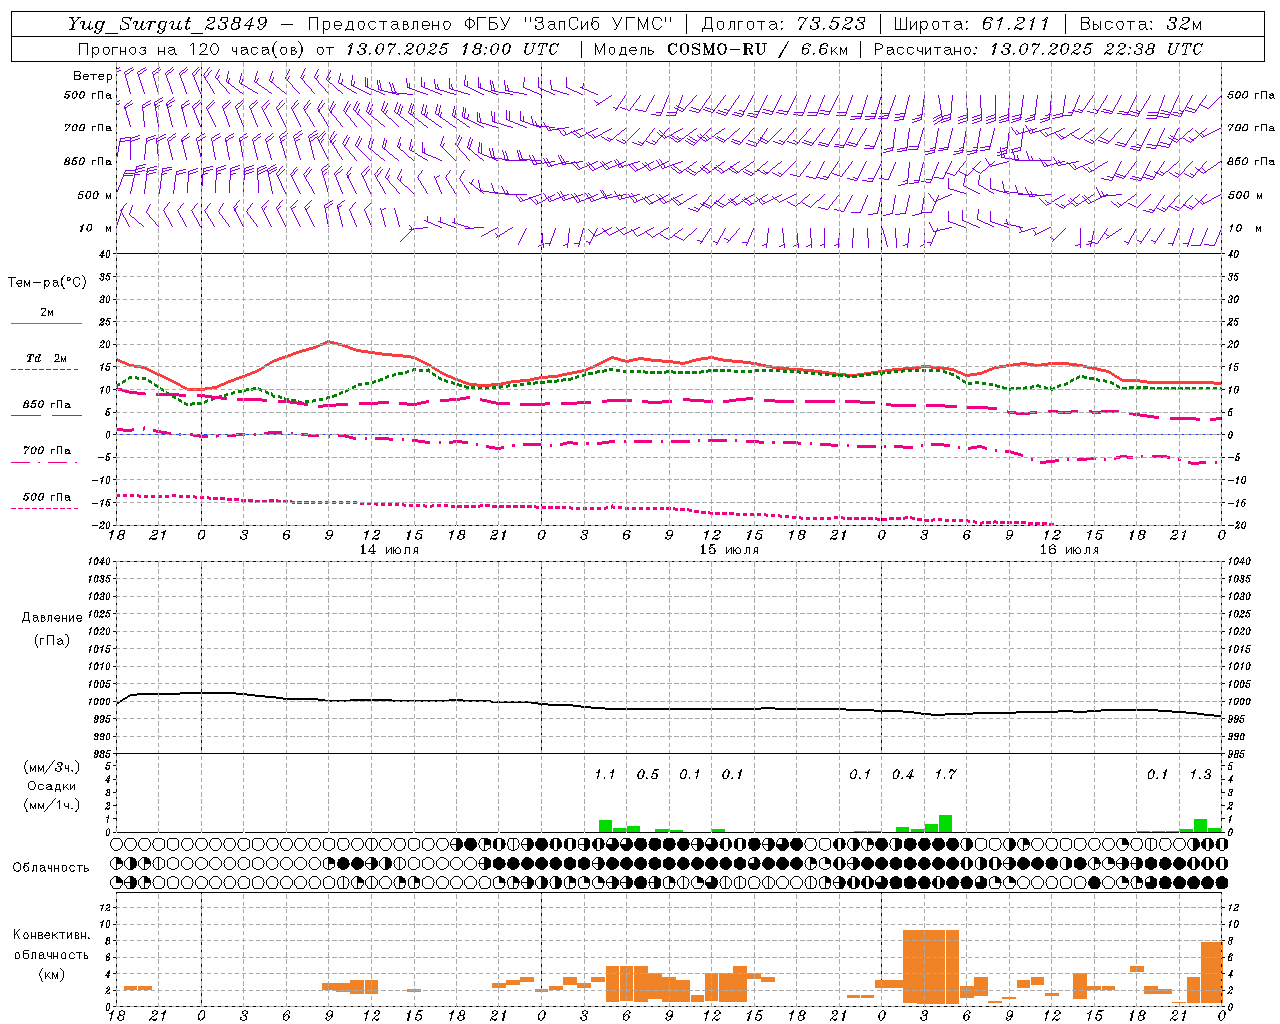The width and height of the screenshot is (1280, 1024).
Task: Click the Тем-ра(°C) axis title
Action: click(47, 283)
